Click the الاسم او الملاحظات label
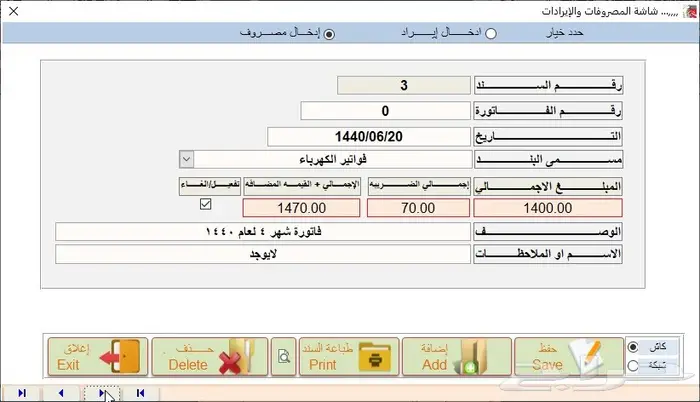Viewport: 700px width, 402px height. [548, 254]
